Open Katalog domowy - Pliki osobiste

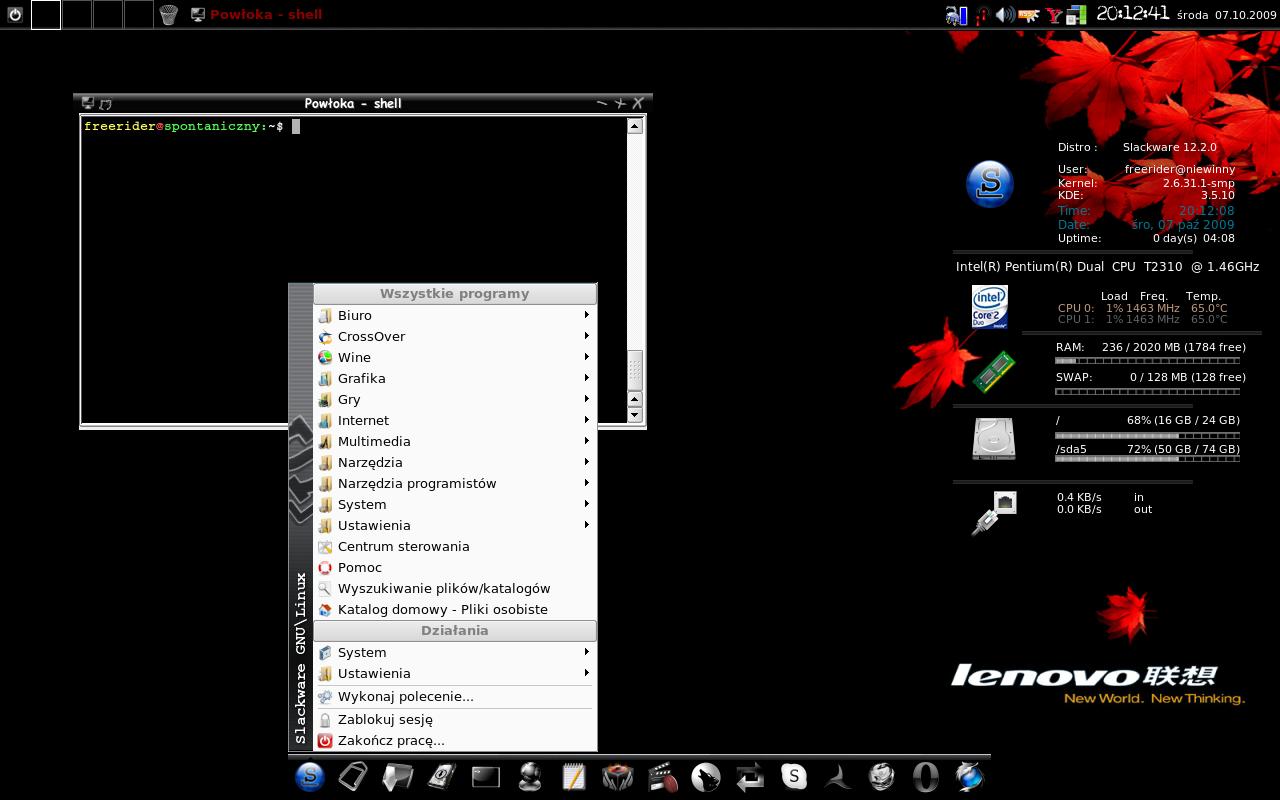click(x=455, y=609)
